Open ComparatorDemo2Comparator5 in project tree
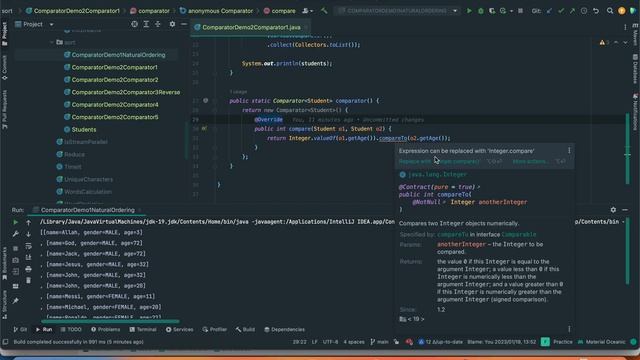640x360 pixels. 111,117
